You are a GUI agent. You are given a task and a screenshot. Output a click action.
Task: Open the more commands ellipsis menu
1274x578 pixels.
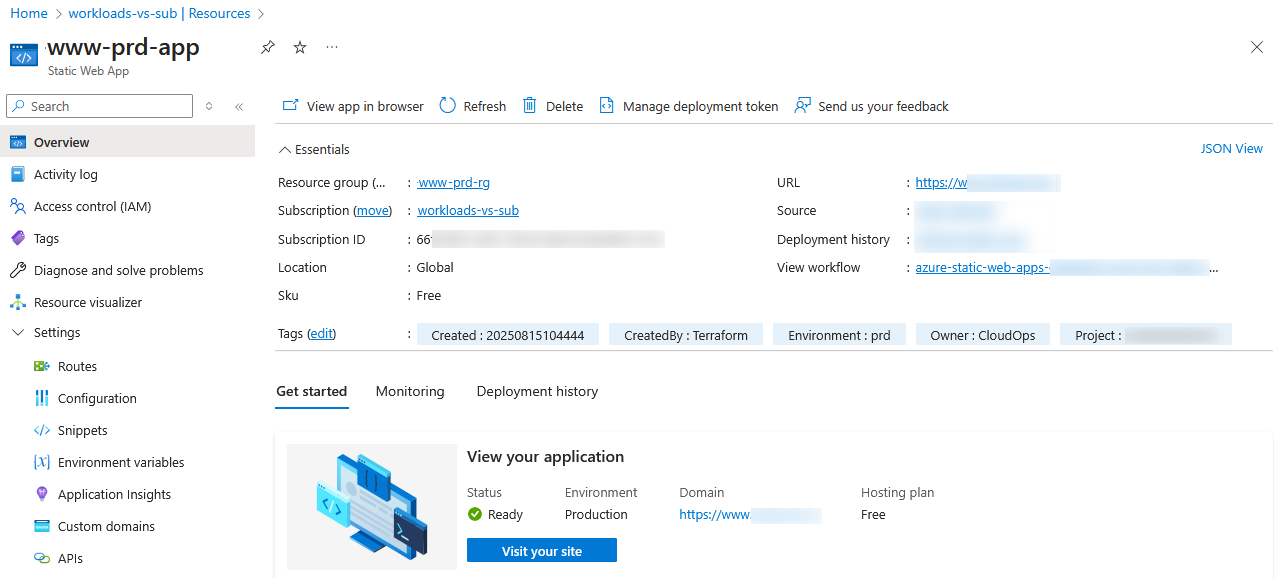coord(331,47)
